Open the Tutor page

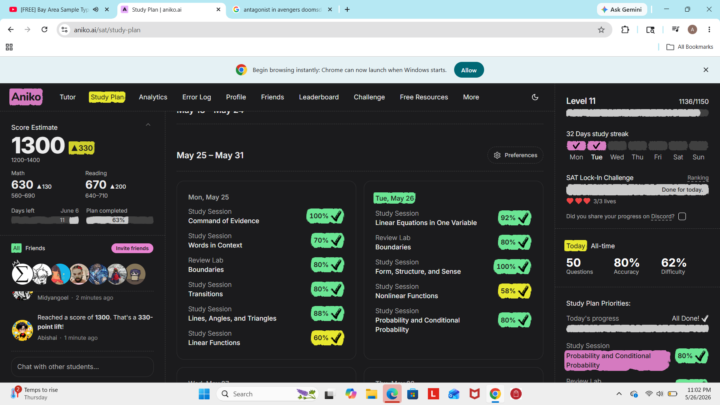coord(68,97)
